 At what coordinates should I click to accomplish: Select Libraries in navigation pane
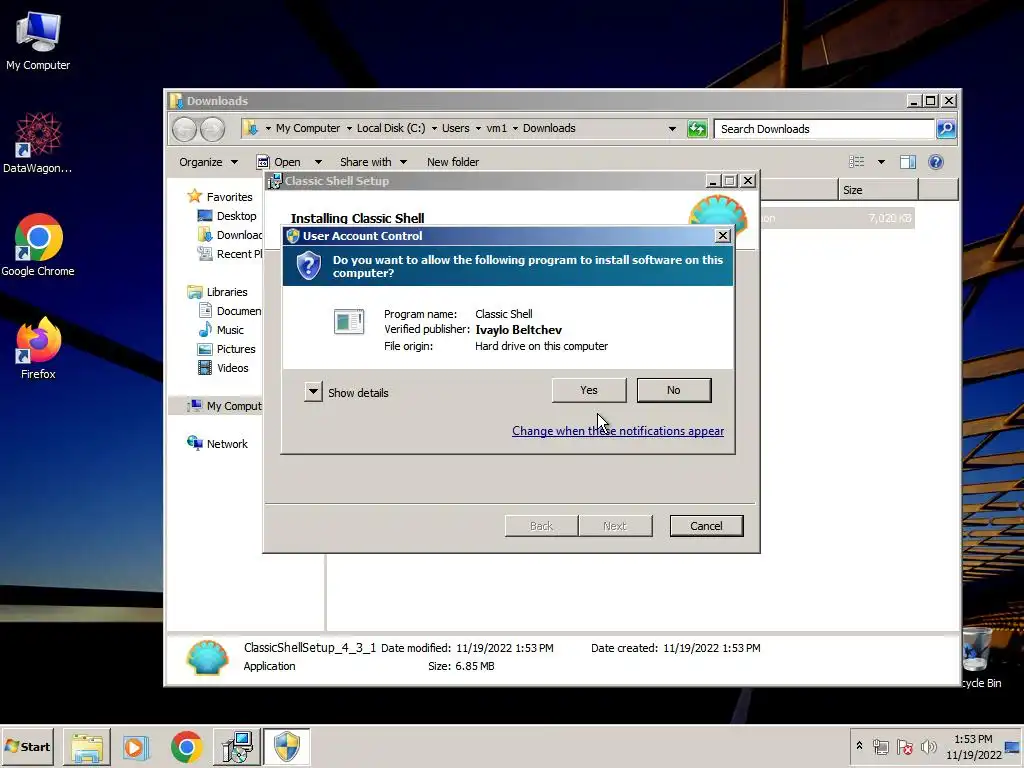[217, 292]
